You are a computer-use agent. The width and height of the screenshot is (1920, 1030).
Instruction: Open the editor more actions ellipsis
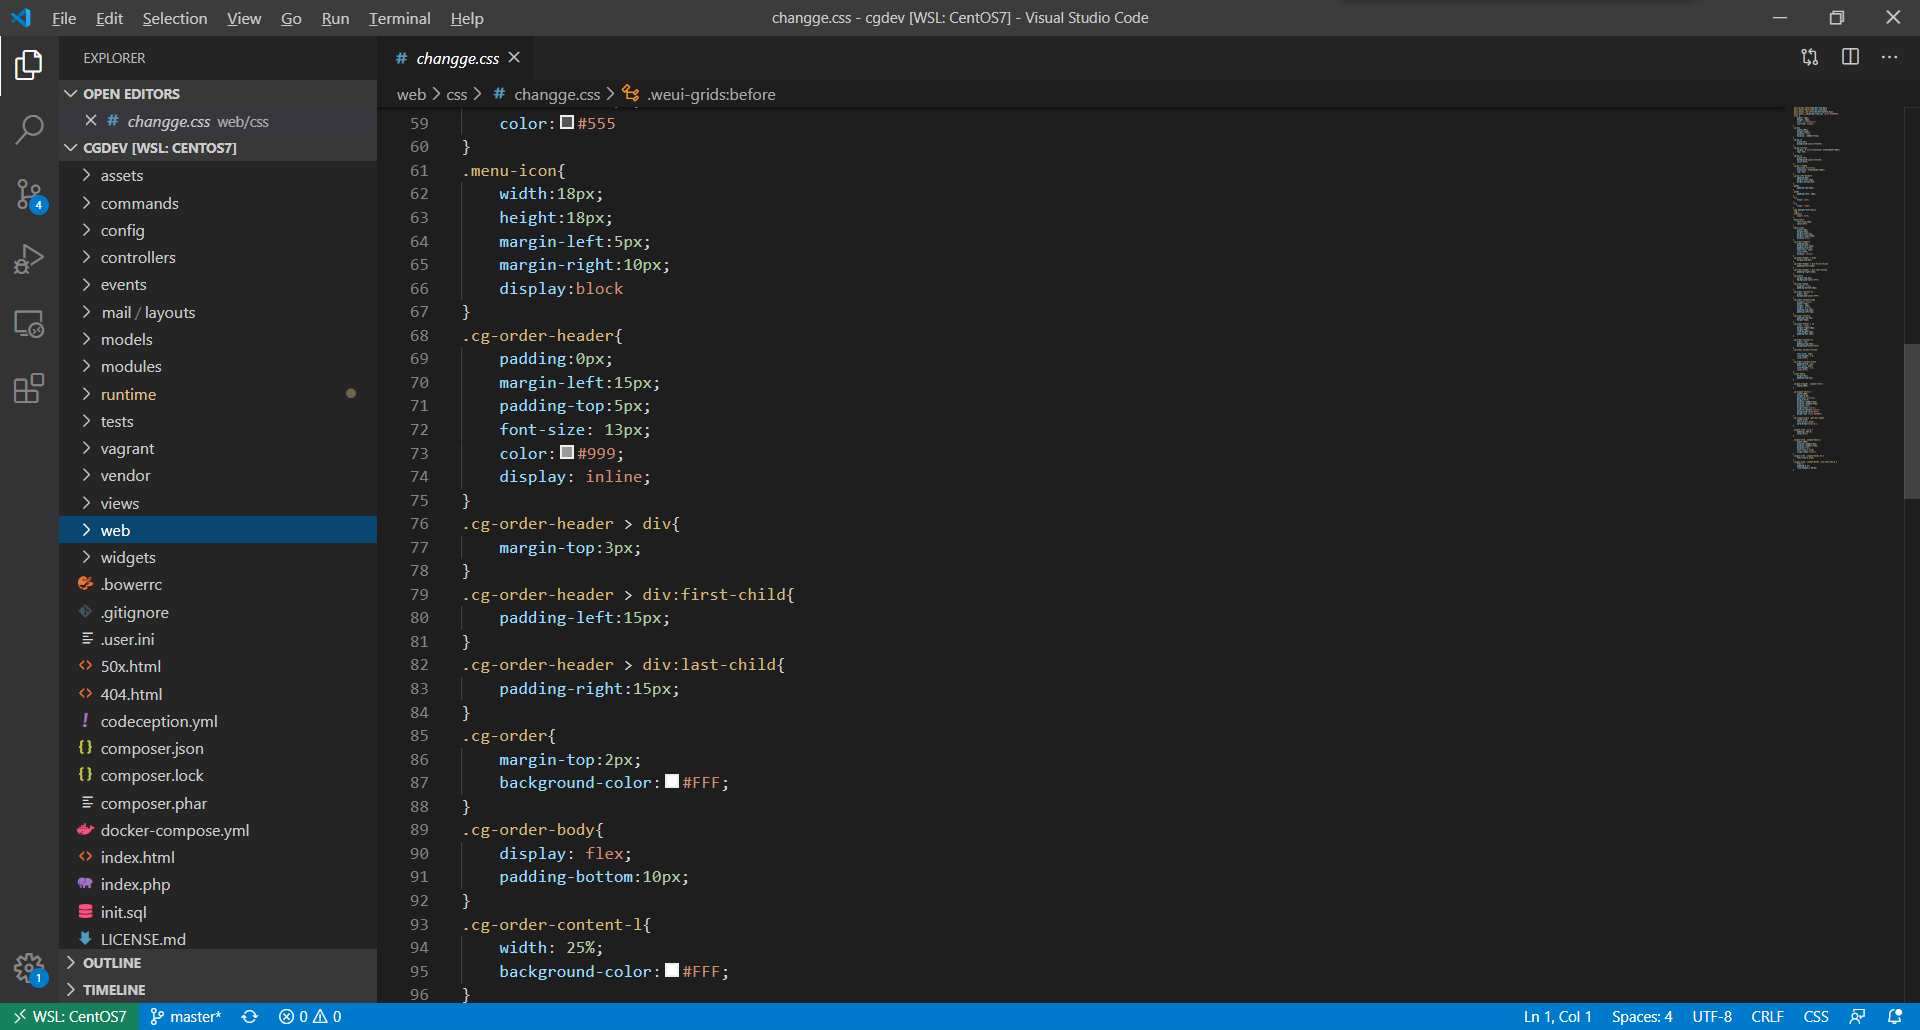coord(1889,57)
